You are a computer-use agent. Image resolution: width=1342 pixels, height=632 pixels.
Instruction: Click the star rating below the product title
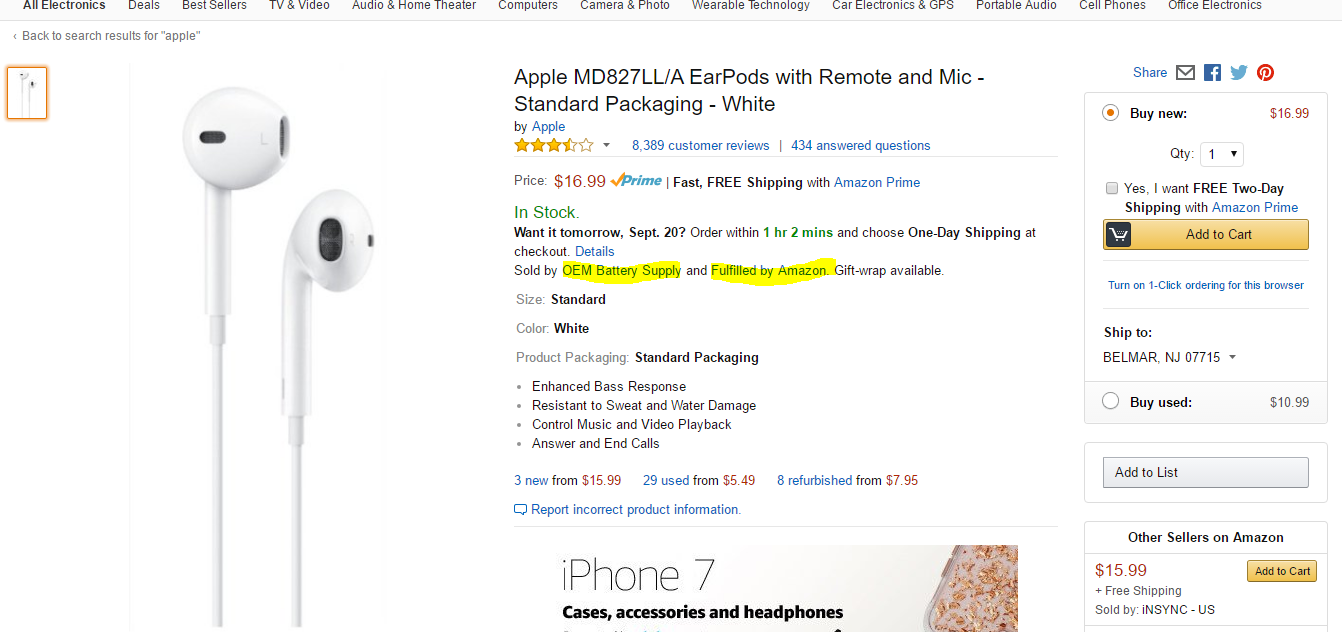(x=553, y=144)
